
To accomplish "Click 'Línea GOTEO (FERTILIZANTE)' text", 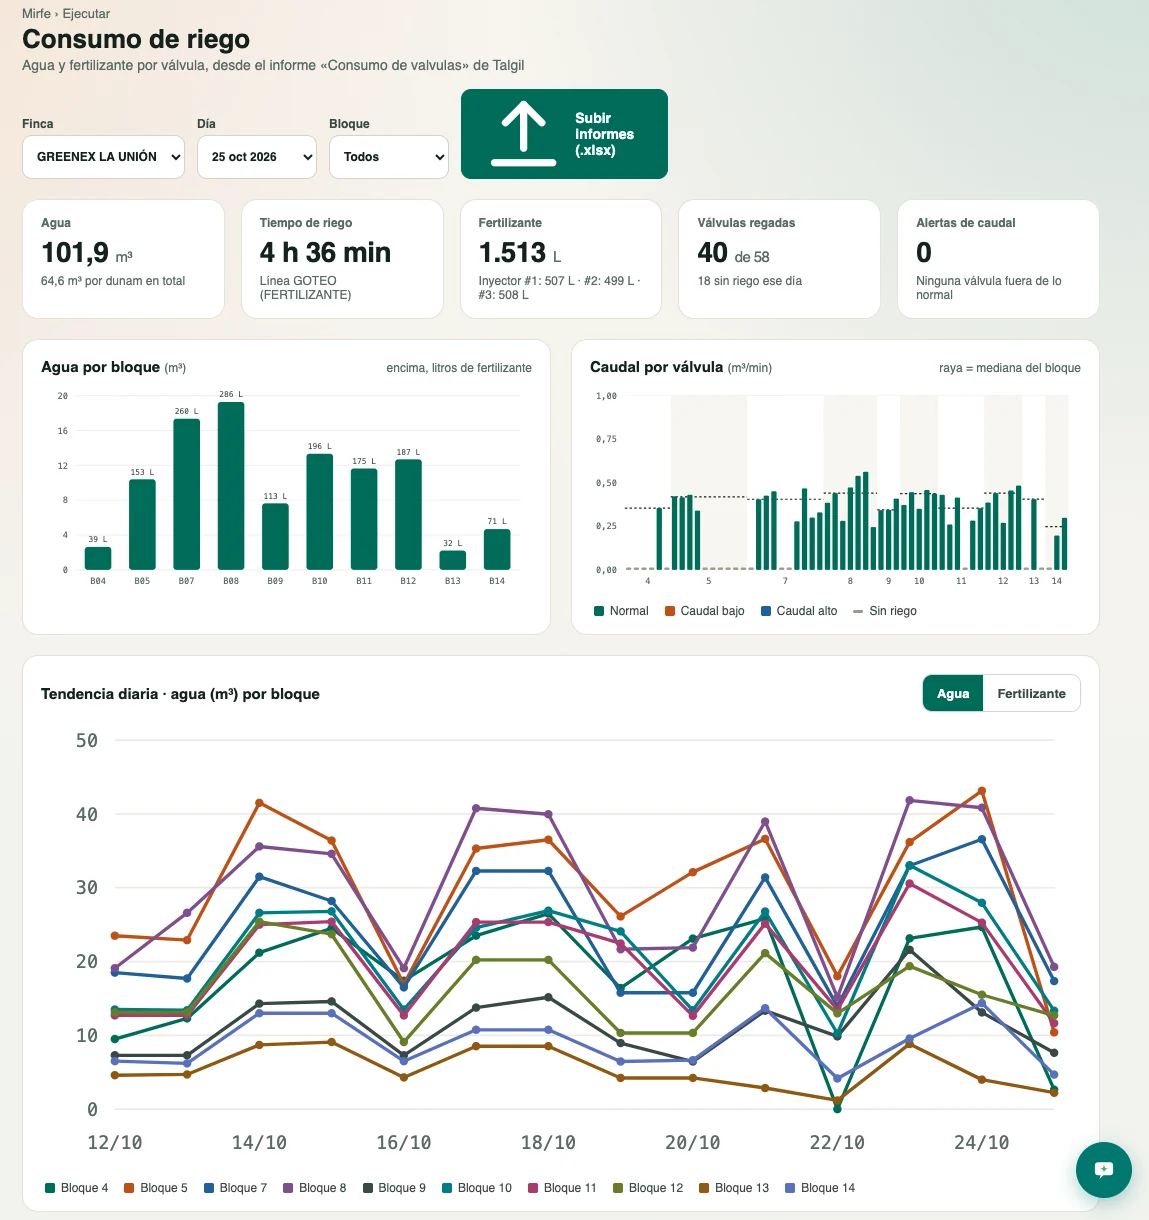I will pyautogui.click(x=305, y=288).
